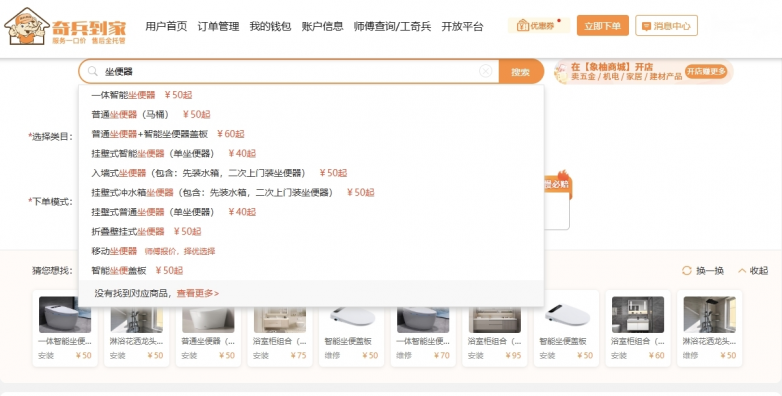
Task: Collapse recommendations with 收起
Action: point(753,270)
